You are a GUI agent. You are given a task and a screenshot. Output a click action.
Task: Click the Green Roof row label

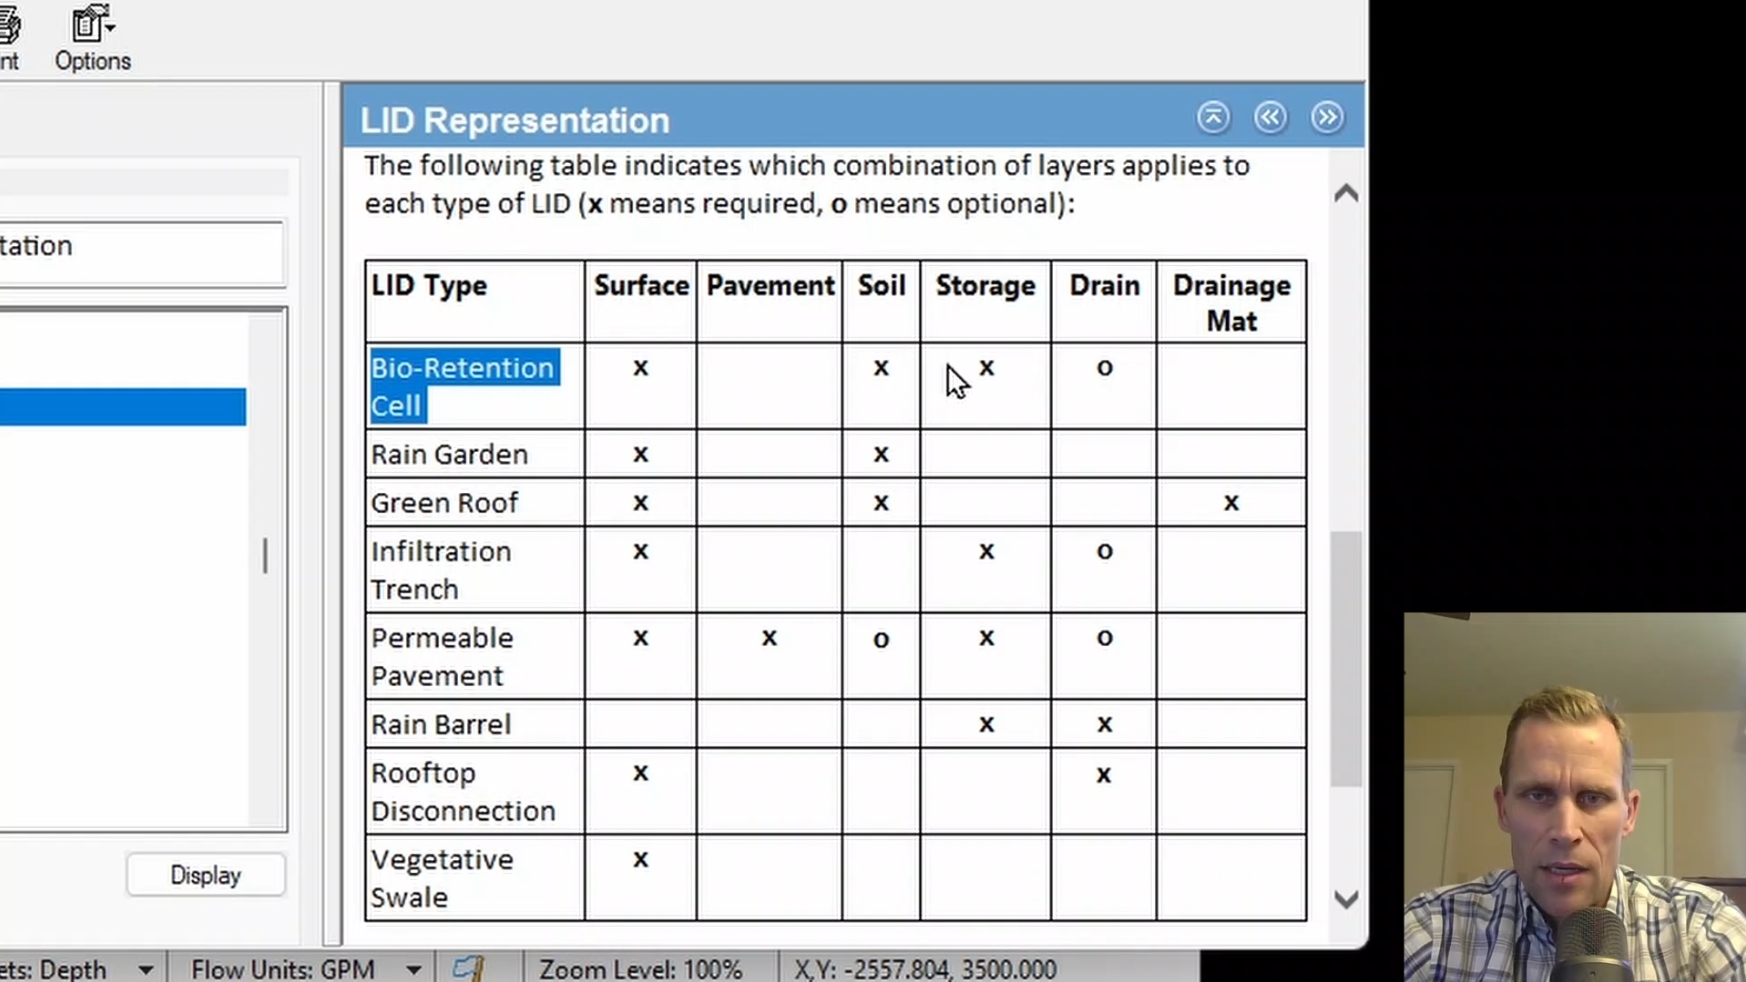[x=445, y=503]
